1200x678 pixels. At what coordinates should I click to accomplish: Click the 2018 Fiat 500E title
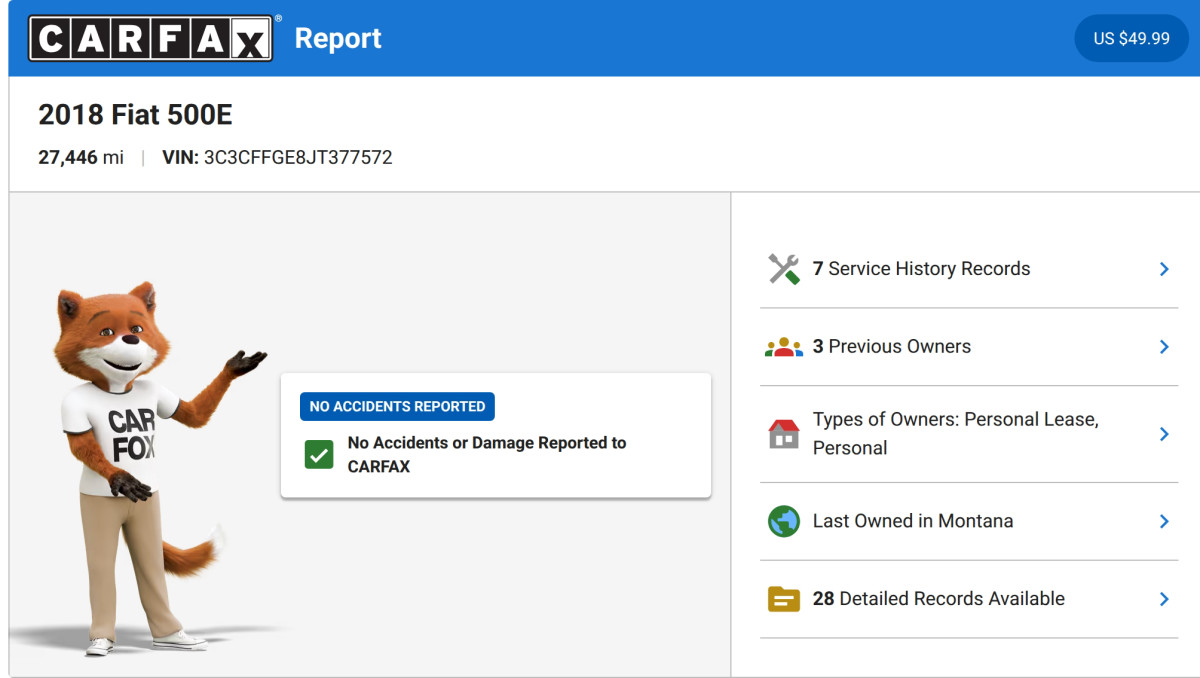pos(135,115)
